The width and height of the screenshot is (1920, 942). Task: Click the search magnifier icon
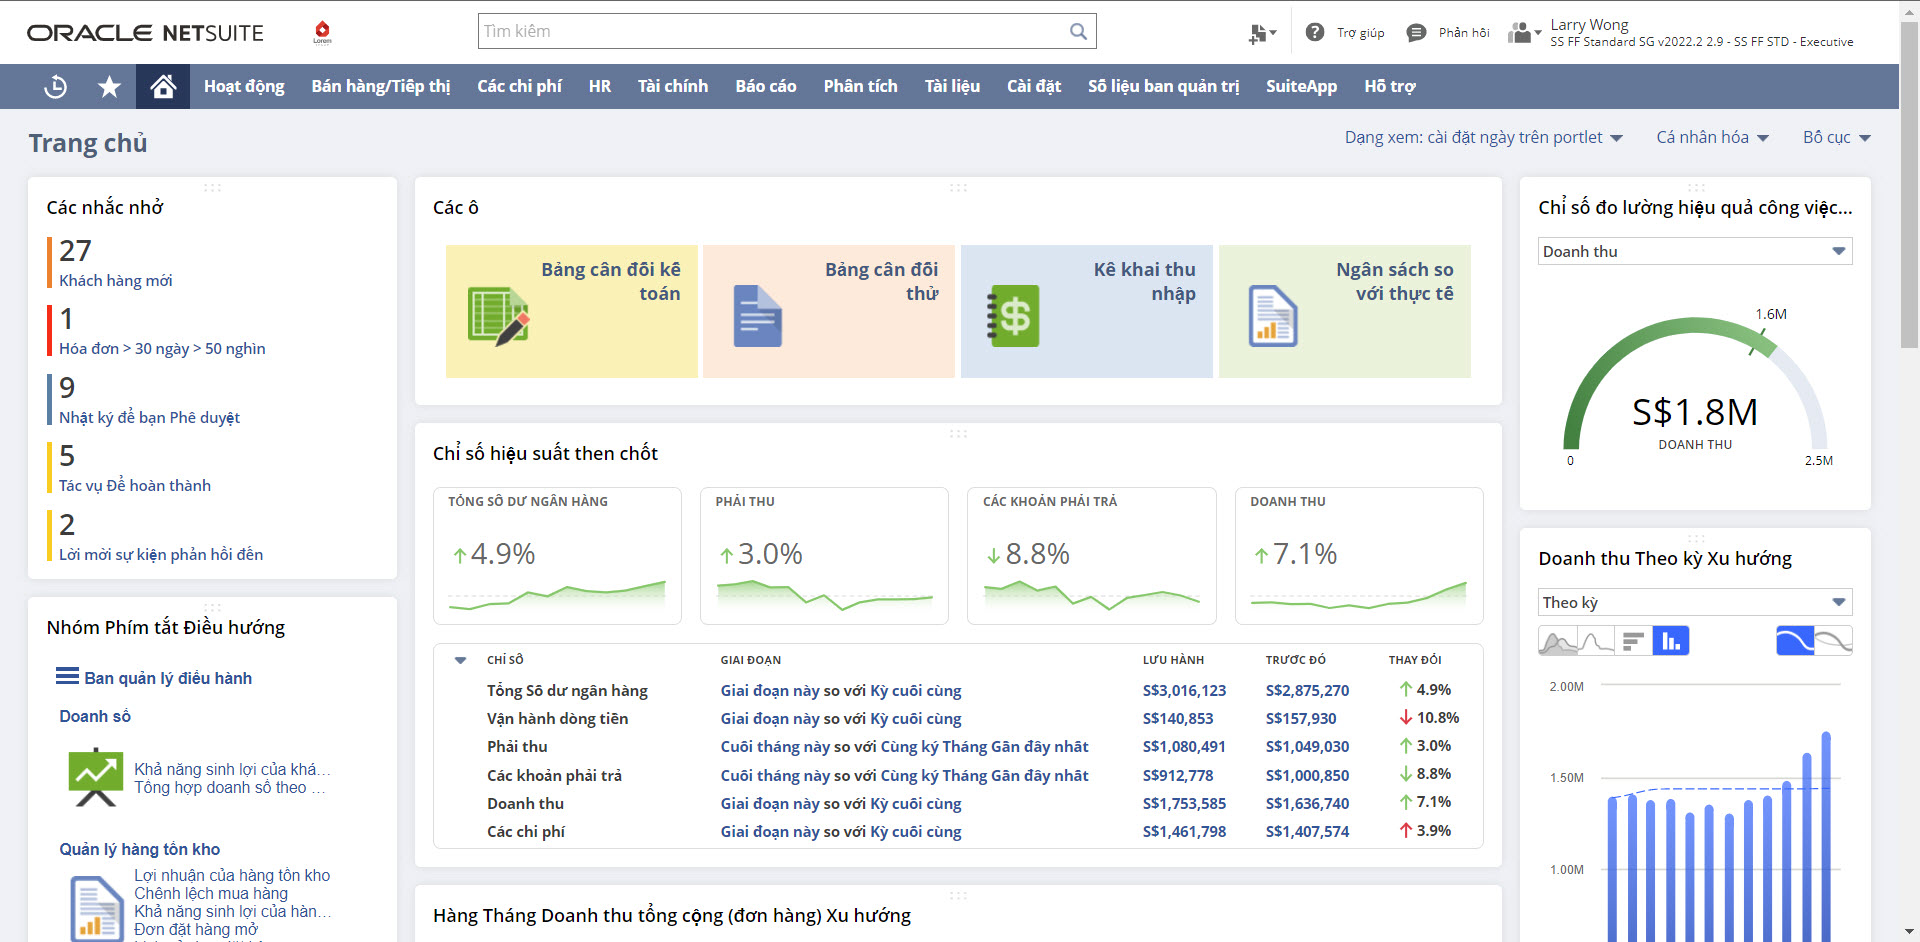click(x=1078, y=31)
